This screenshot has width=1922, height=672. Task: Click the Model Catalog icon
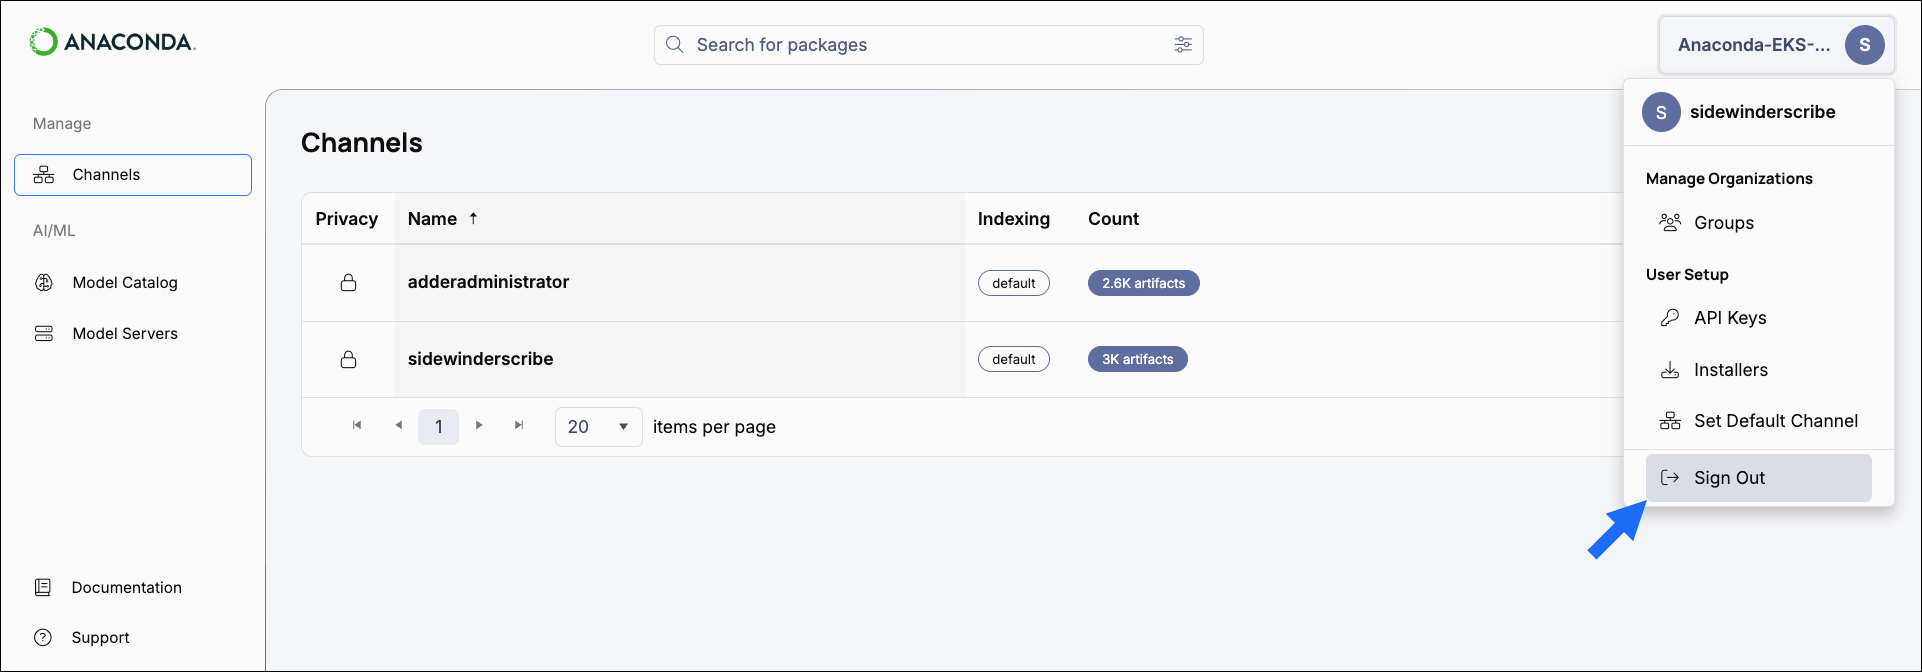(44, 283)
